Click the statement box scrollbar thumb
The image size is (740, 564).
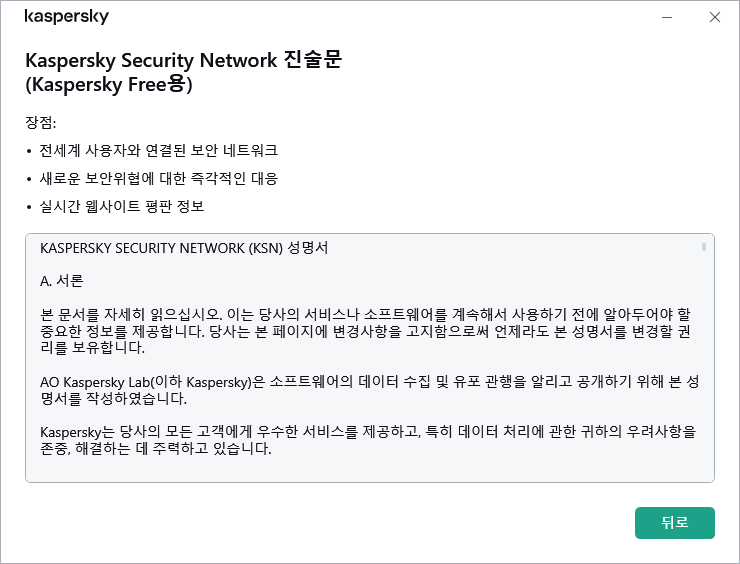pos(704,246)
